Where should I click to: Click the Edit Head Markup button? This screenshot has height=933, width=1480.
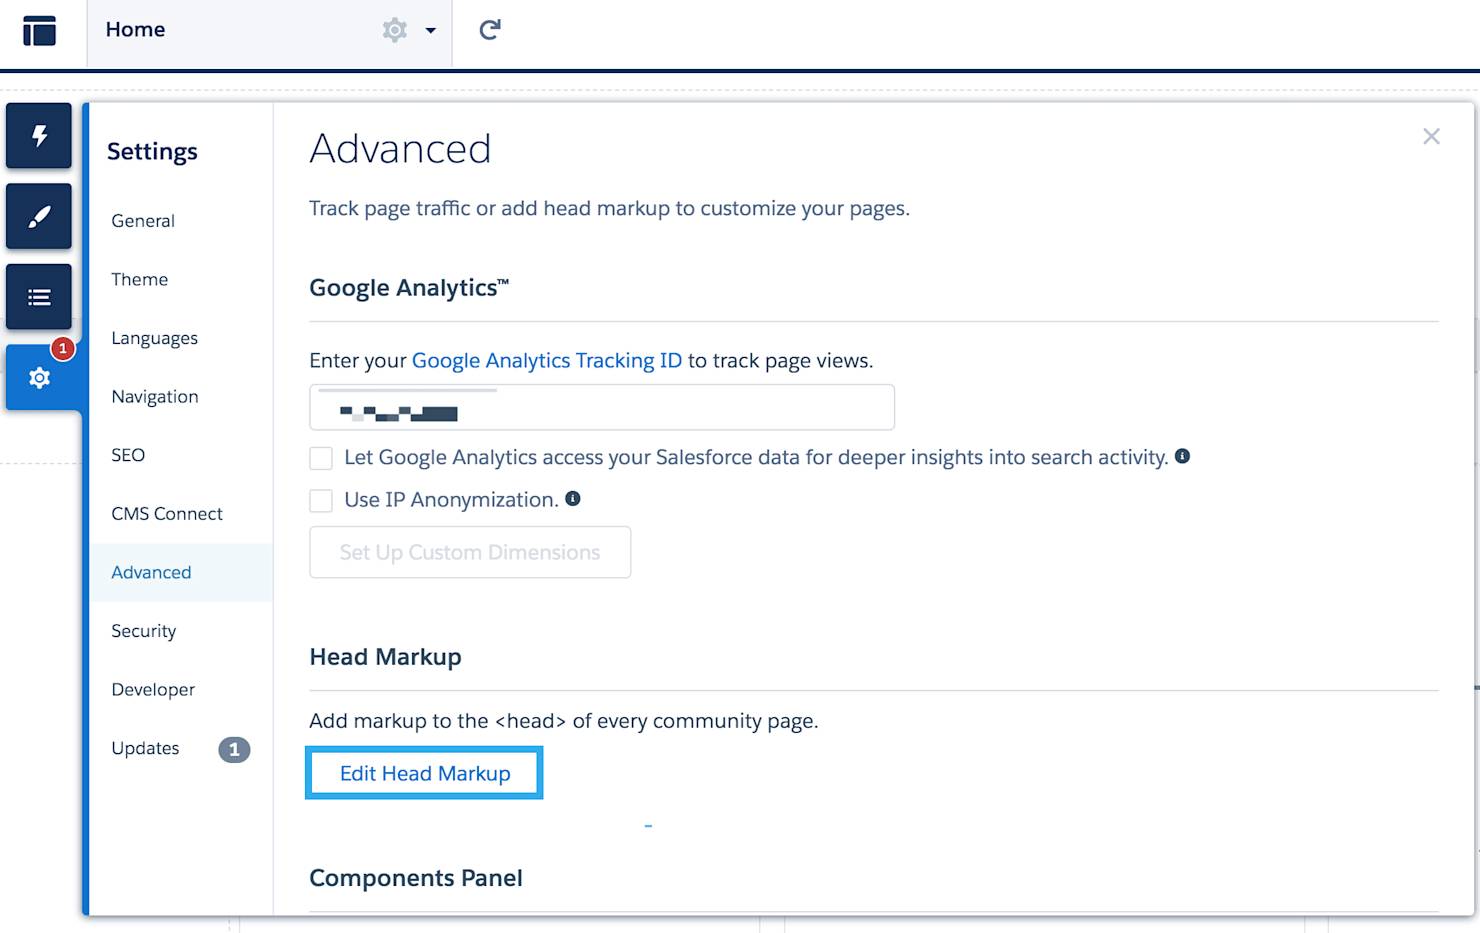coord(425,773)
